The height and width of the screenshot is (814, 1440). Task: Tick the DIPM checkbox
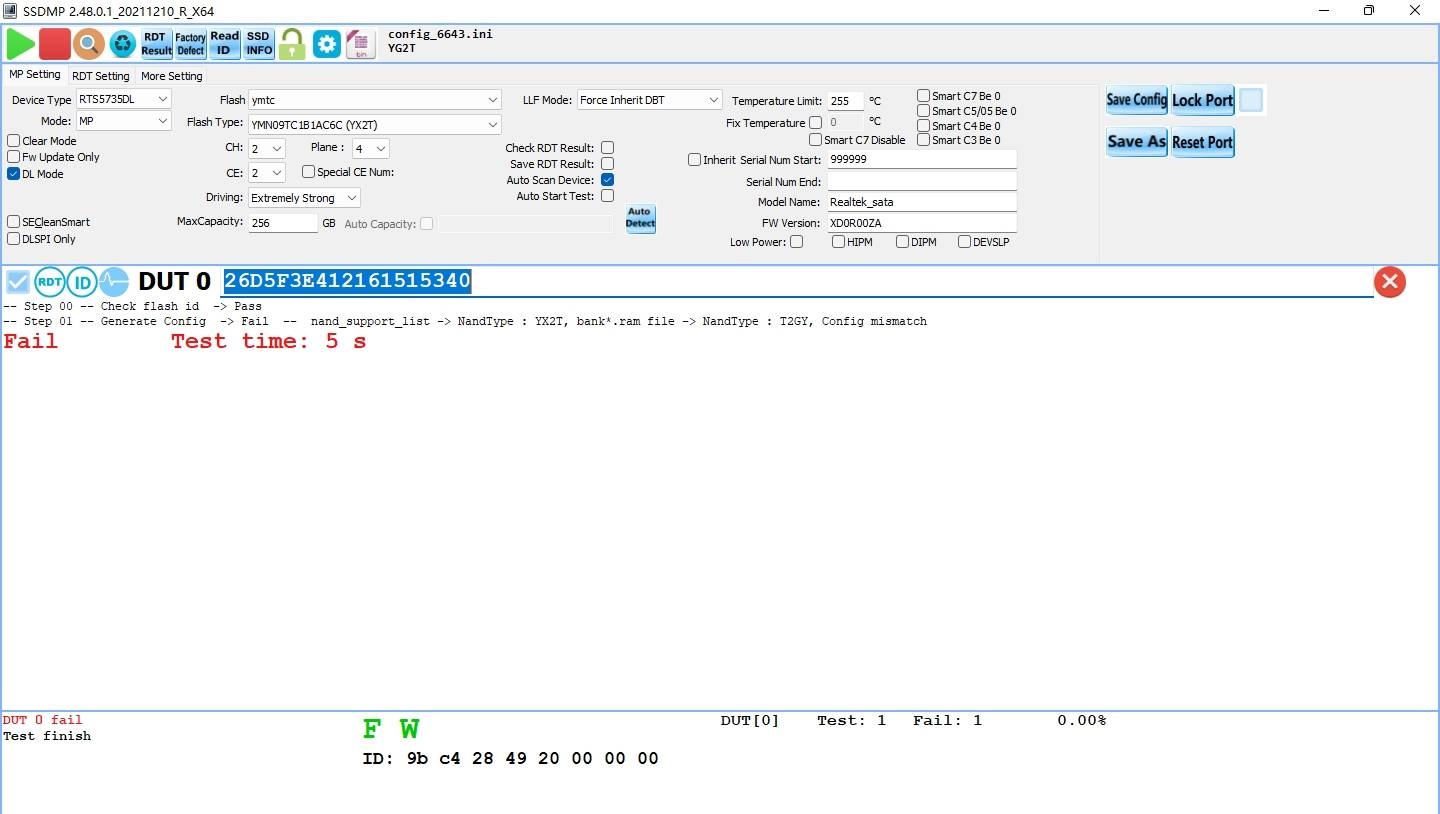point(903,242)
